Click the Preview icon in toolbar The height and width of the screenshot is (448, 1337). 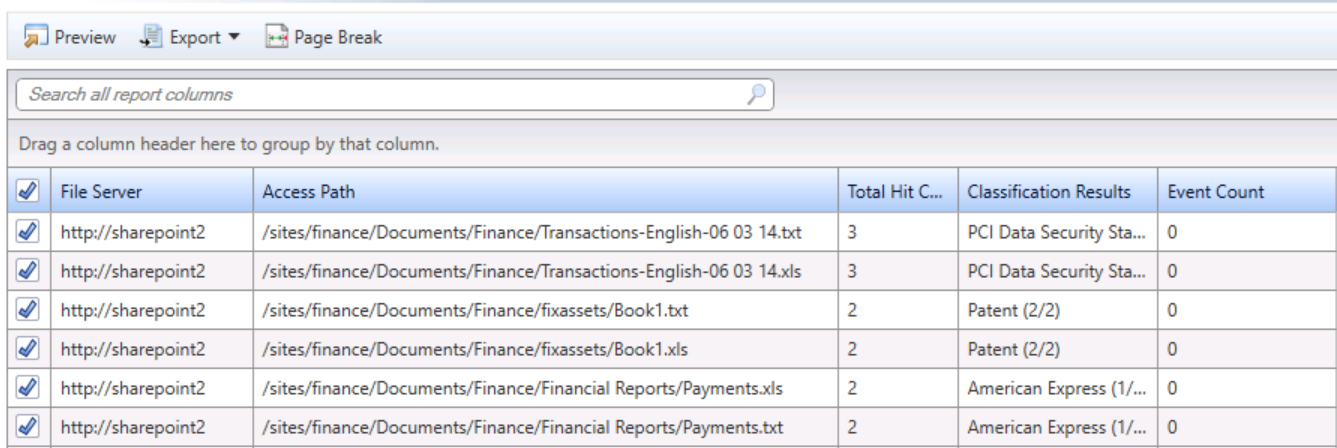click(x=36, y=38)
